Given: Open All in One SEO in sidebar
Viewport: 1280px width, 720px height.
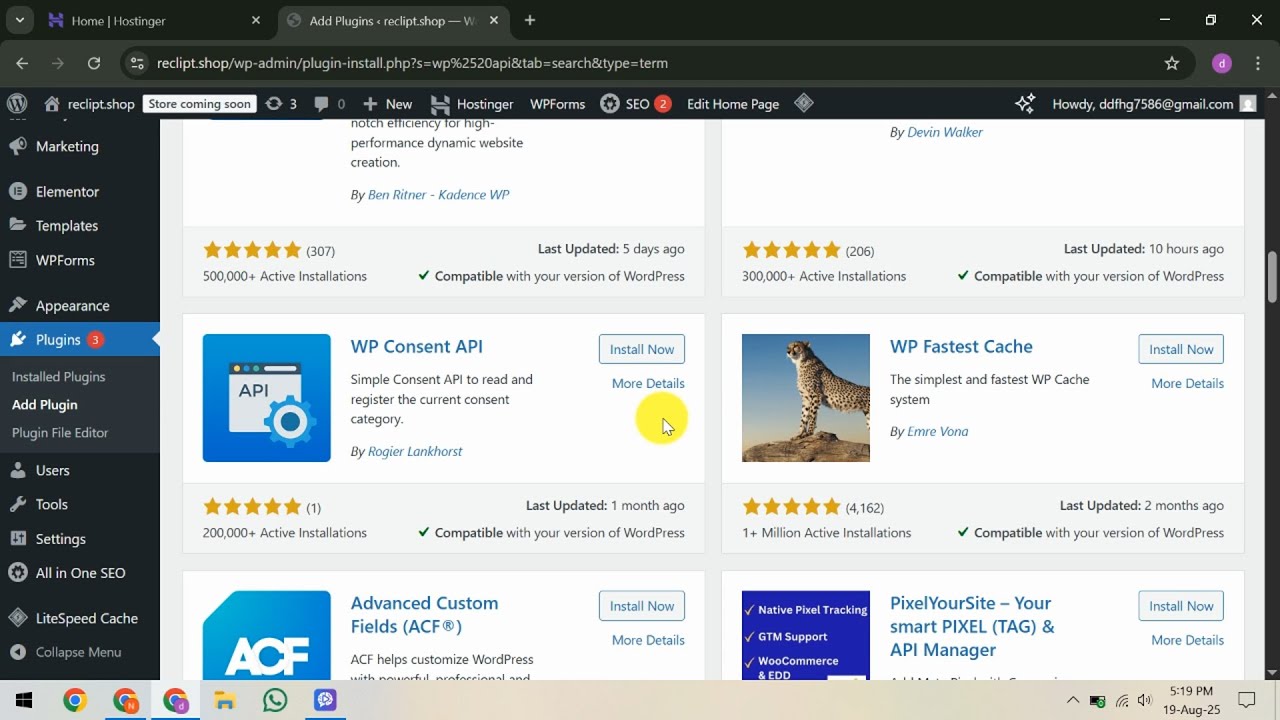Looking at the screenshot, I should [80, 573].
